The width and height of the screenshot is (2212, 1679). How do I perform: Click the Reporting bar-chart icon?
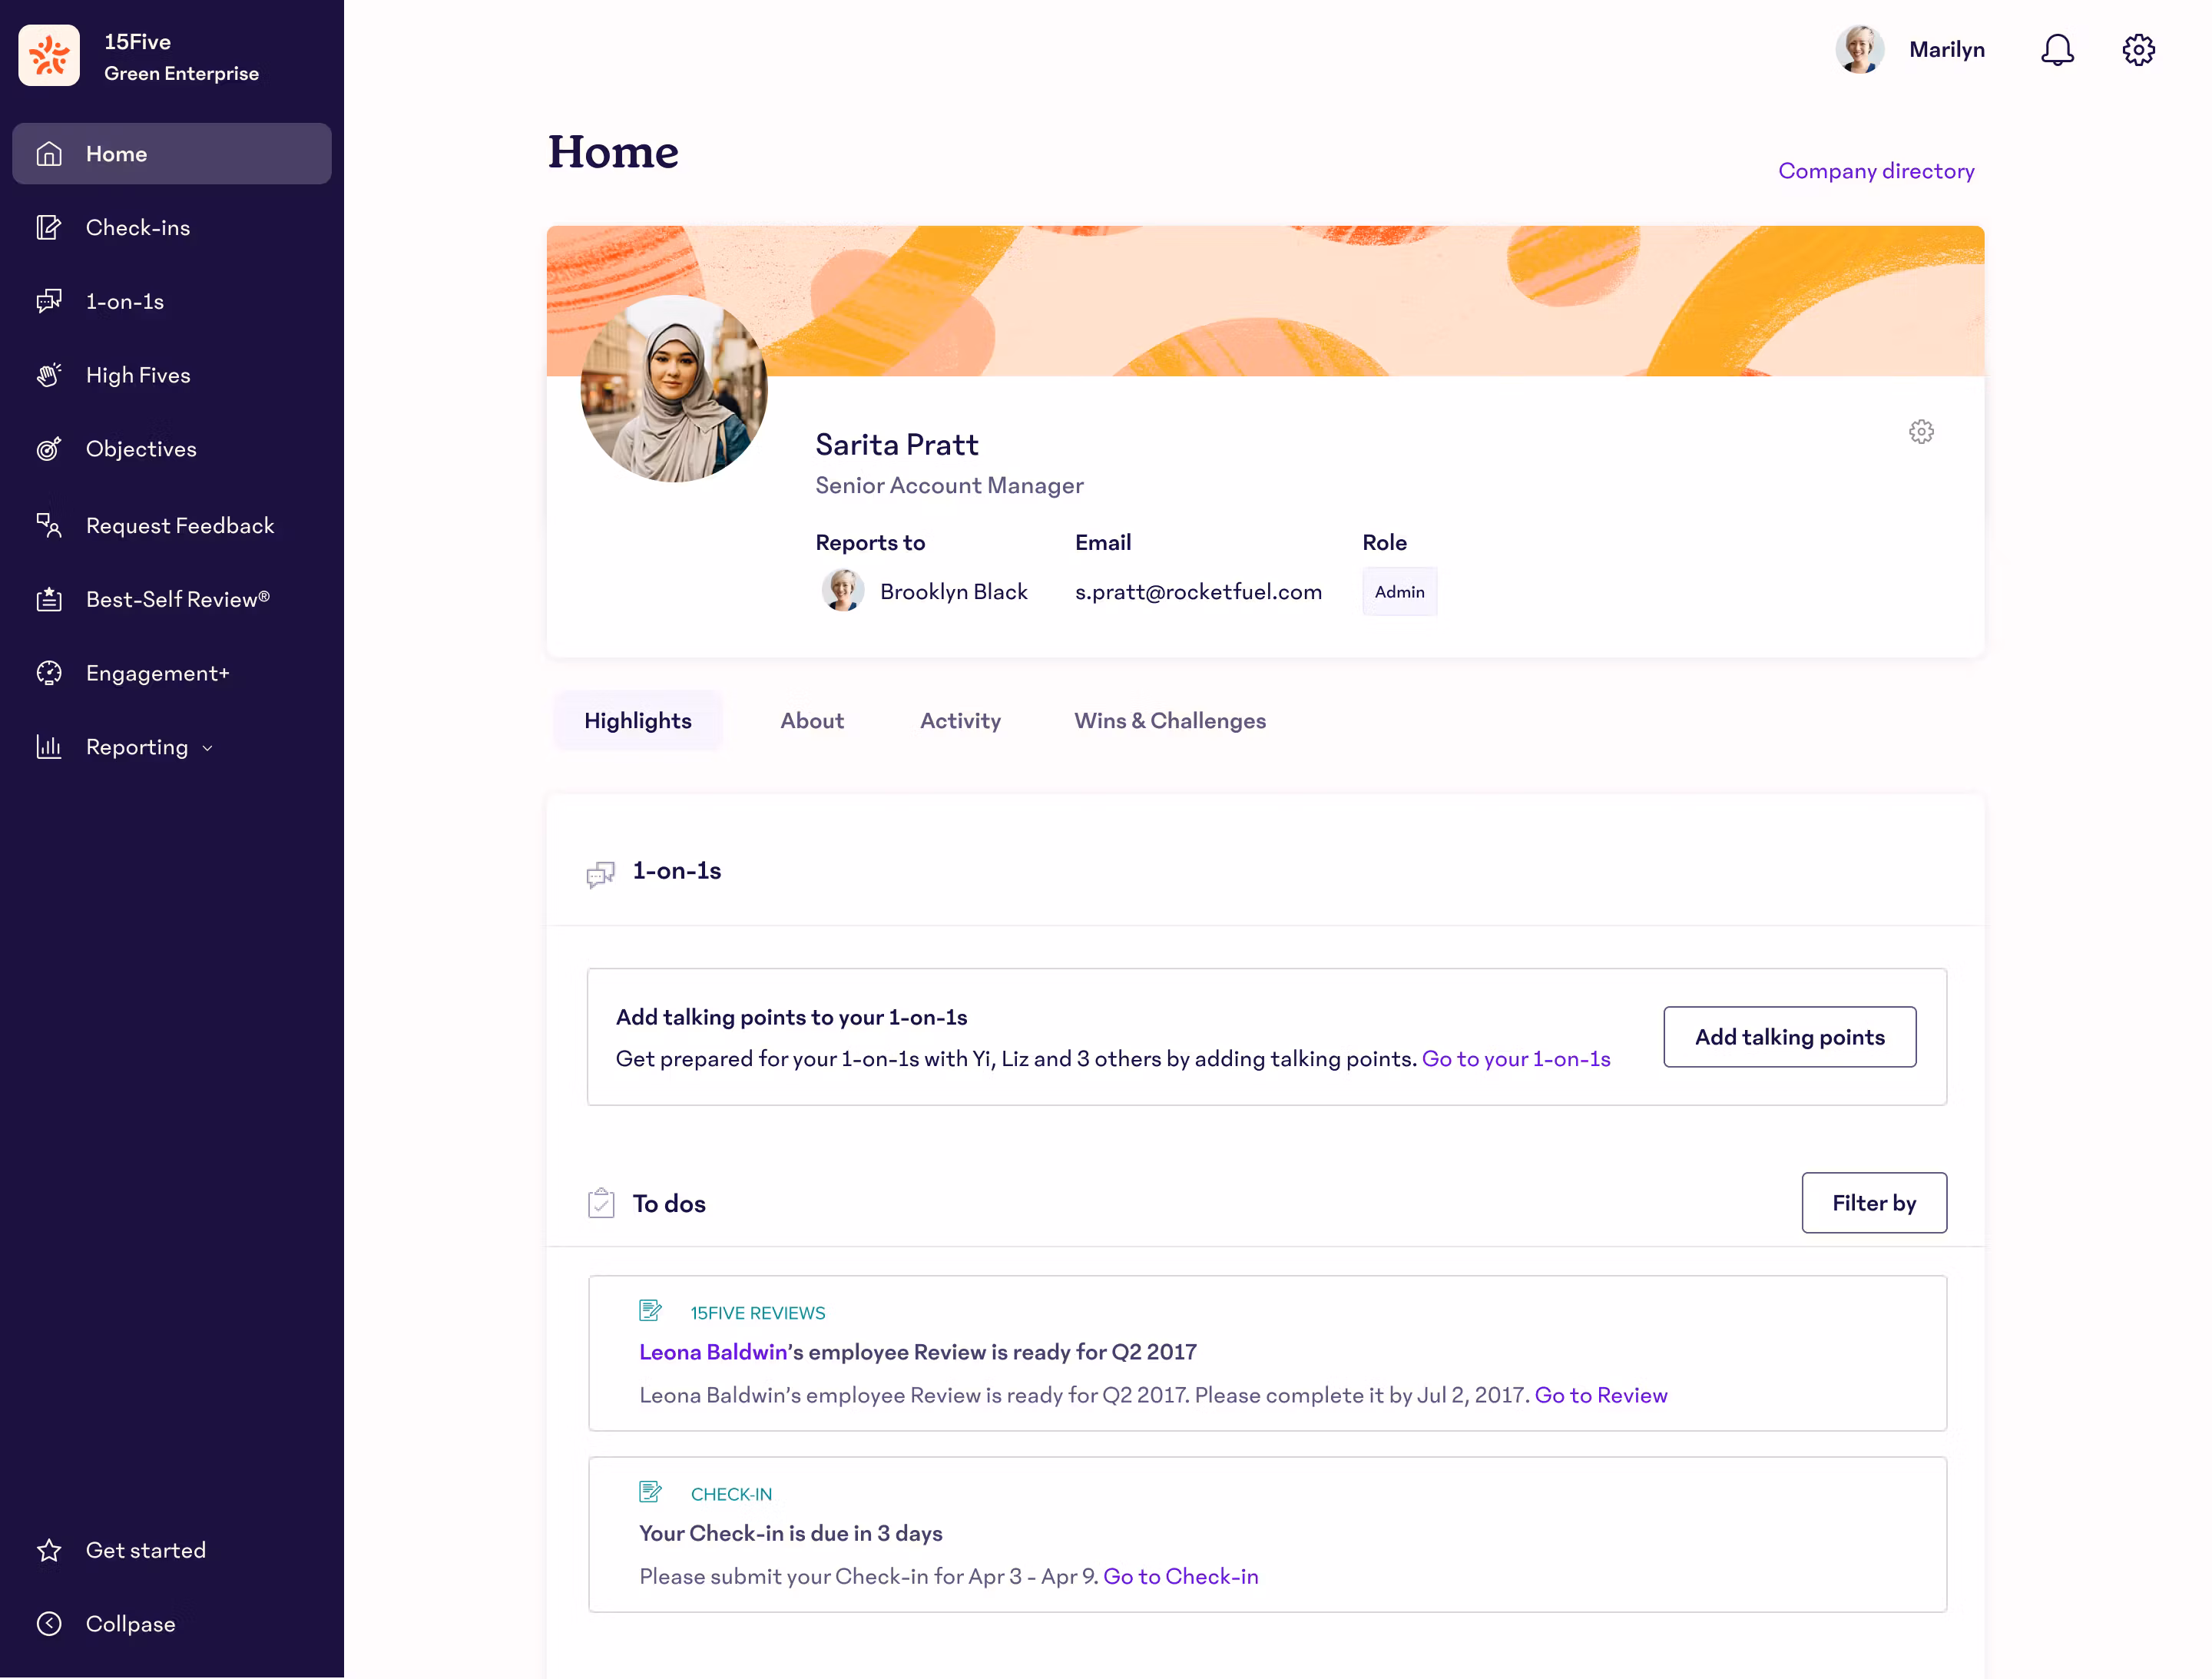pyautogui.click(x=49, y=746)
